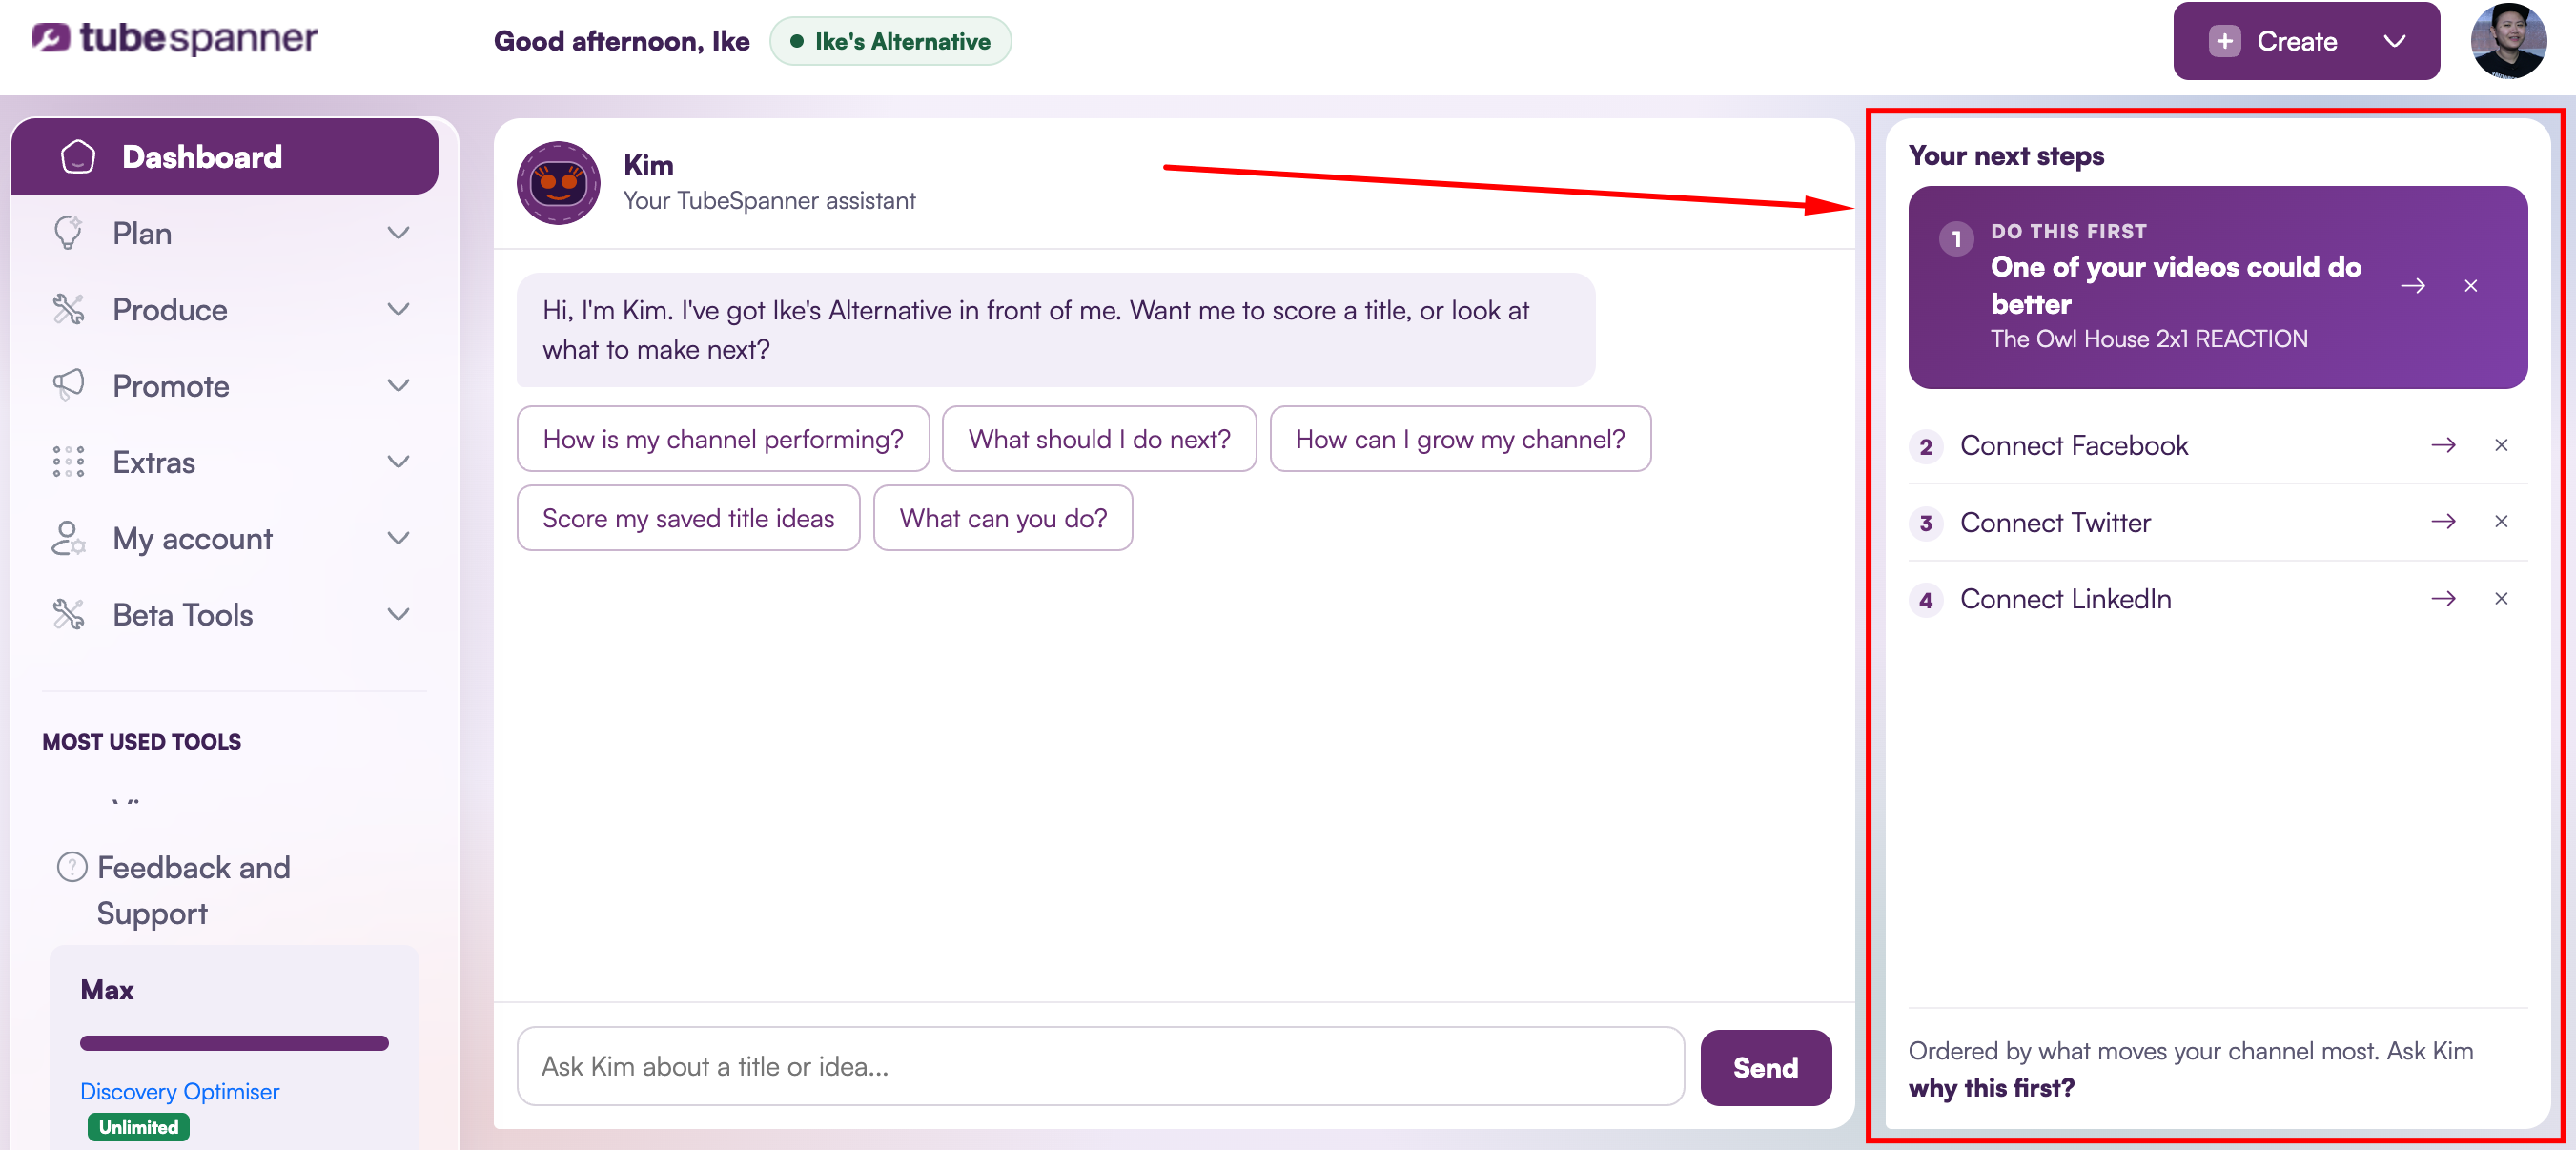
Task: Click the Promote megaphone icon
Action: [68, 386]
